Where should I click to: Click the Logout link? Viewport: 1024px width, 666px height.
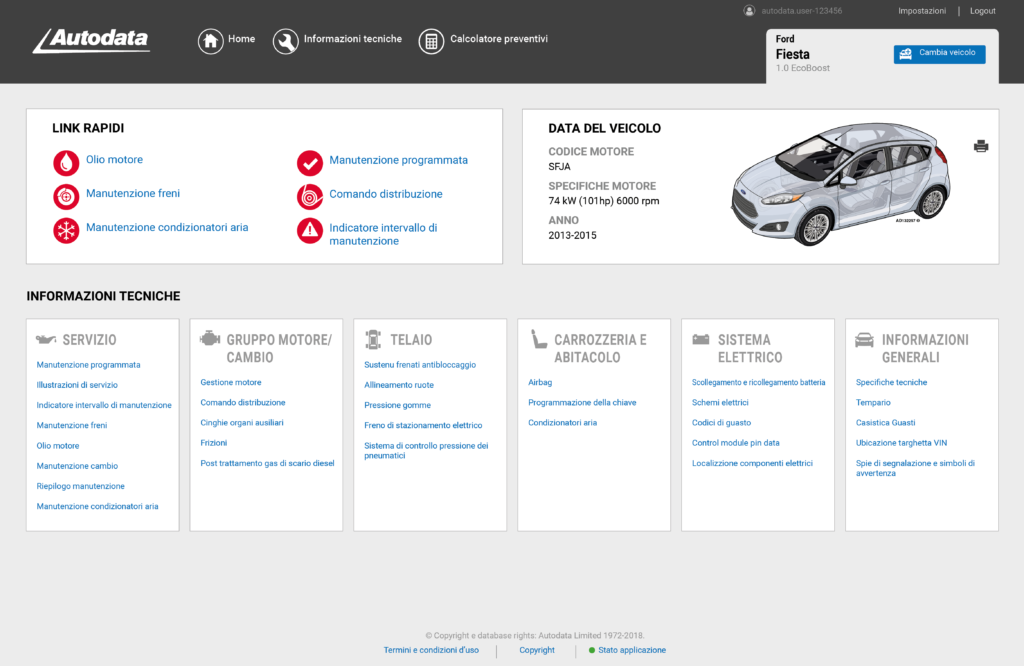[x=982, y=11]
